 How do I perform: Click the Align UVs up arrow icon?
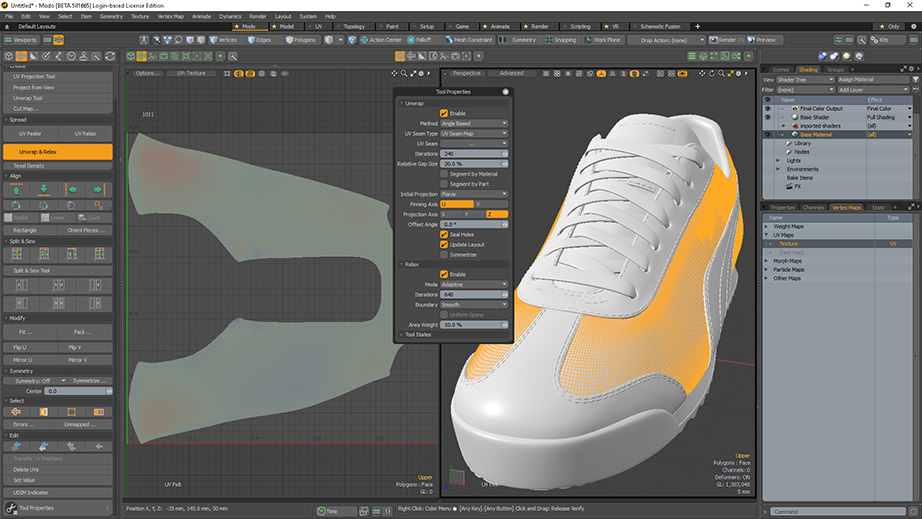click(x=16, y=189)
